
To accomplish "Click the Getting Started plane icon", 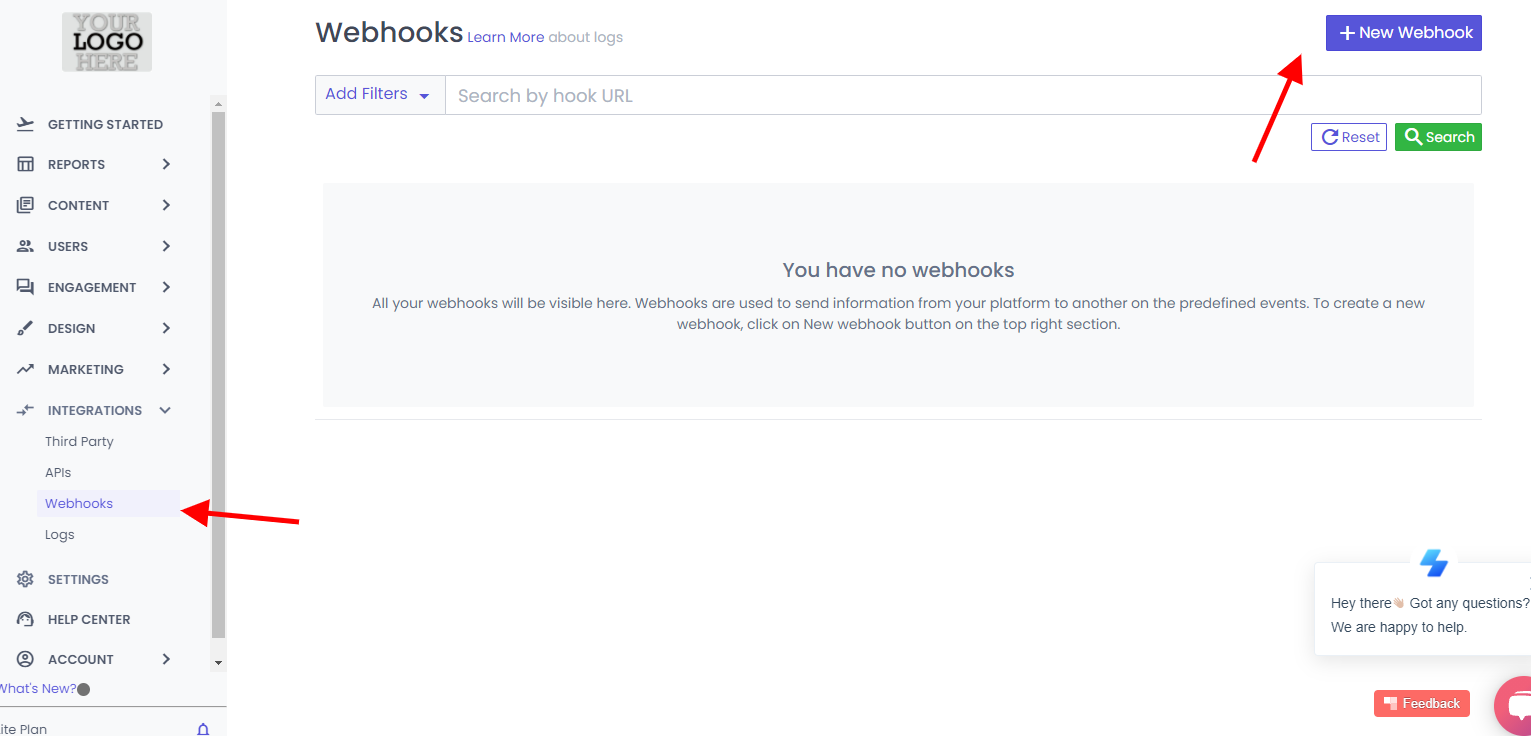I will click(x=26, y=124).
